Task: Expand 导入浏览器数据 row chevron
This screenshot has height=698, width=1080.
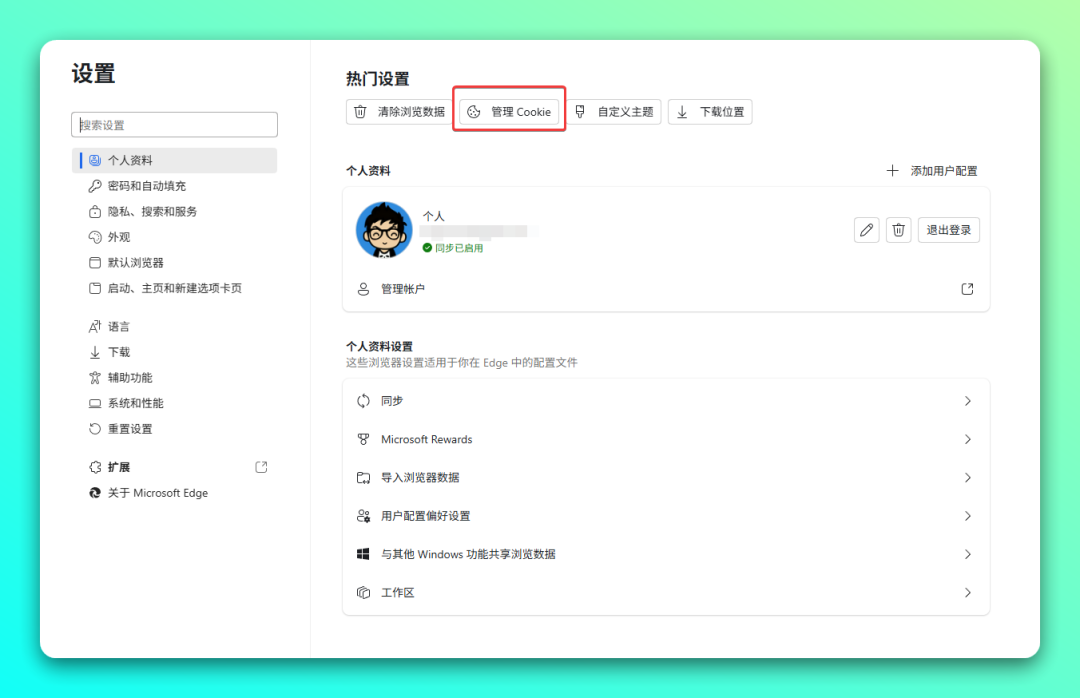Action: point(968,478)
